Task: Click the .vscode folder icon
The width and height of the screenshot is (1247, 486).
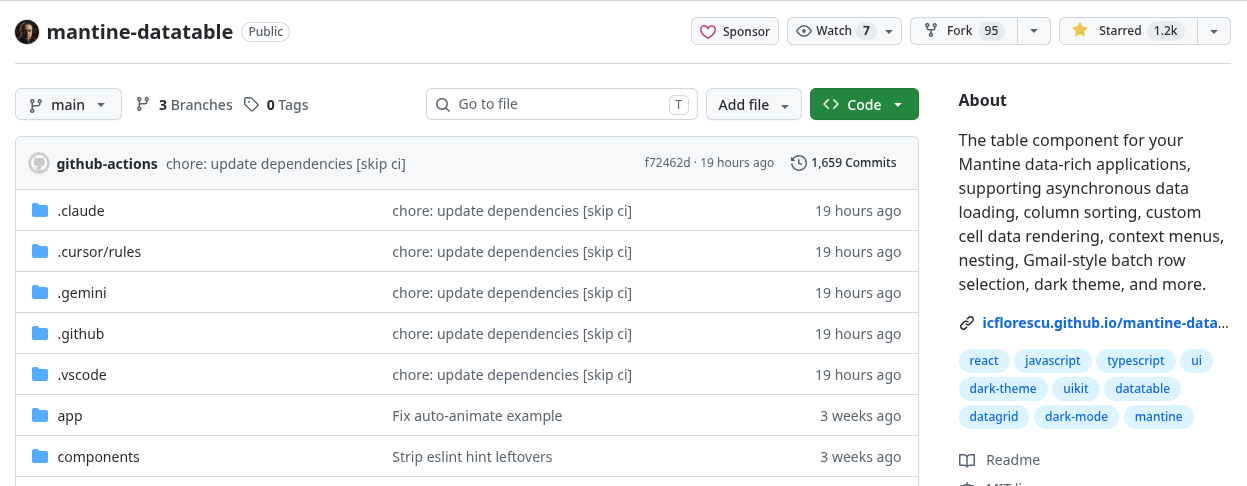Action: tap(40, 375)
